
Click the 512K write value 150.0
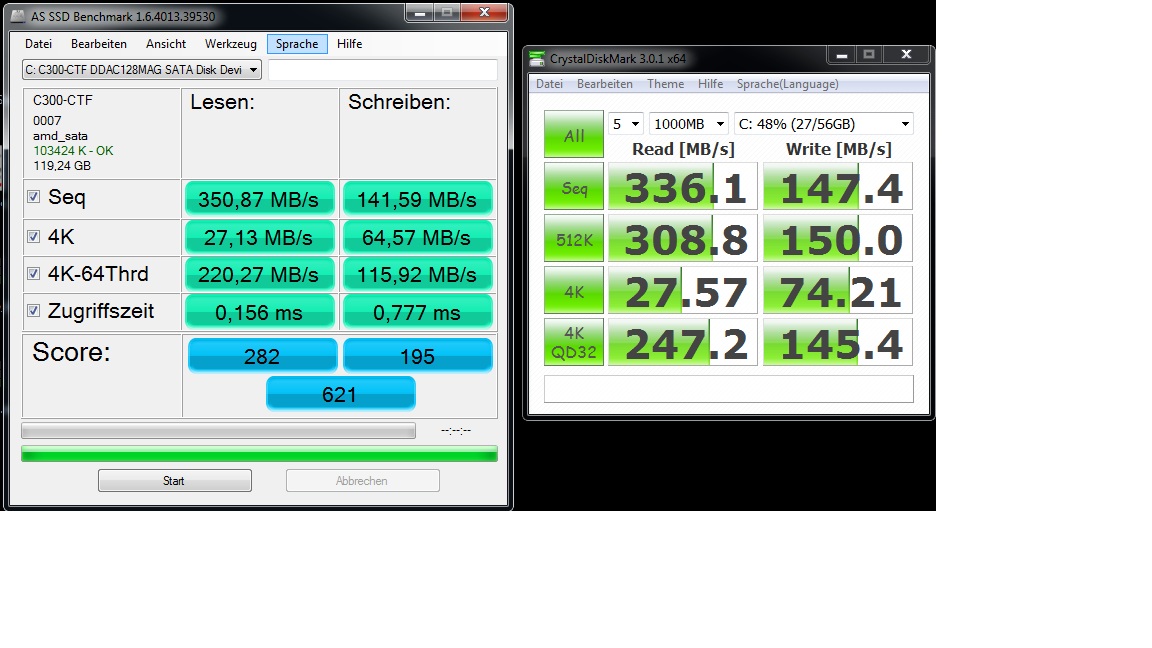point(838,238)
